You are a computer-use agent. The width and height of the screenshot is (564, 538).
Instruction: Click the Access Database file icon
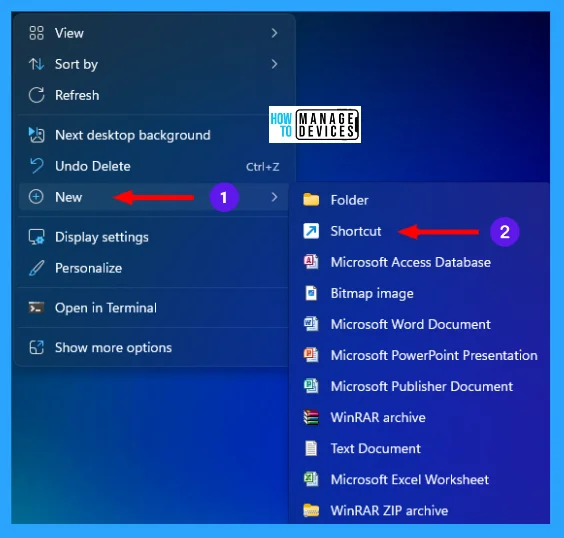(311, 262)
